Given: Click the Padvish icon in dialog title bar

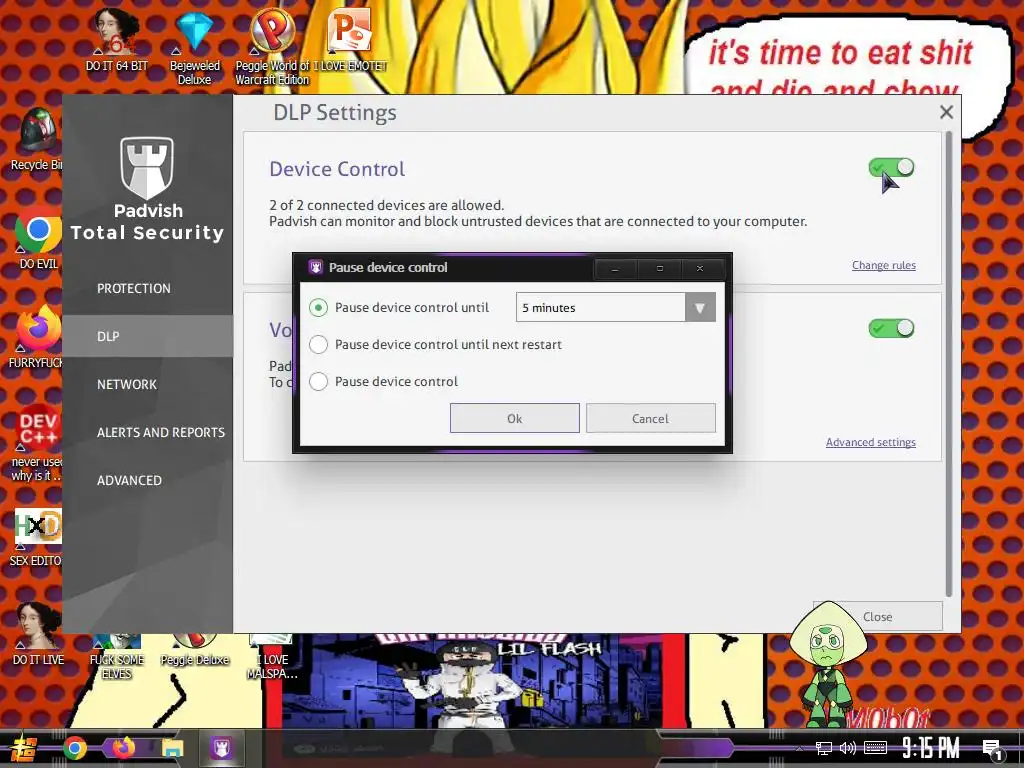Looking at the screenshot, I should click(x=316, y=267).
